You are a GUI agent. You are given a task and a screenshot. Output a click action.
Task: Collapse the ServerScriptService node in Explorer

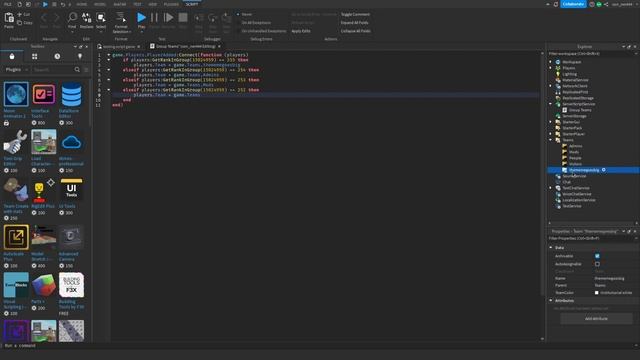[551, 104]
